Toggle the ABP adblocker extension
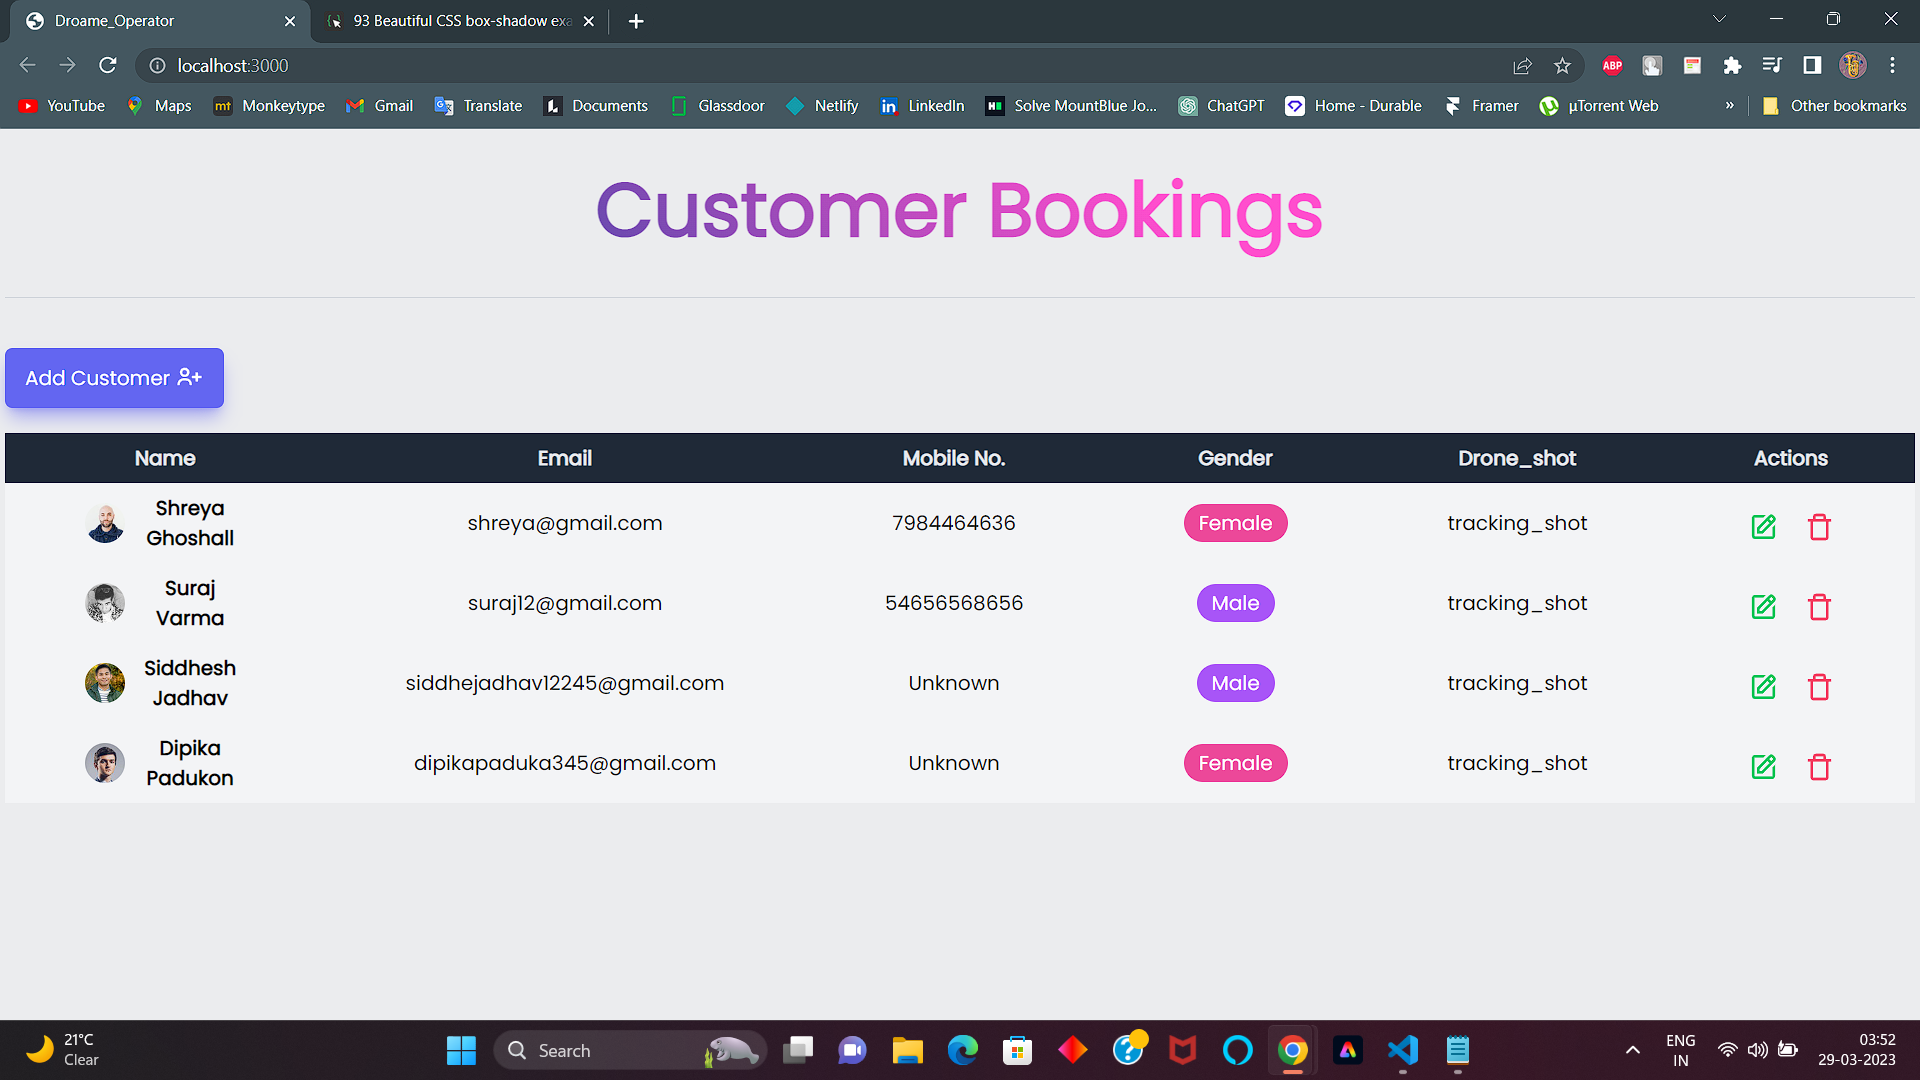 [1612, 65]
